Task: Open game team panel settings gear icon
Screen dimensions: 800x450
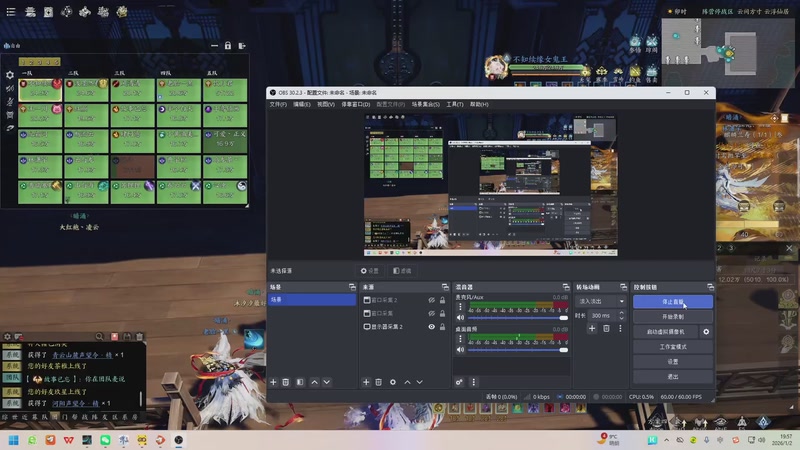Action: (x=10, y=75)
